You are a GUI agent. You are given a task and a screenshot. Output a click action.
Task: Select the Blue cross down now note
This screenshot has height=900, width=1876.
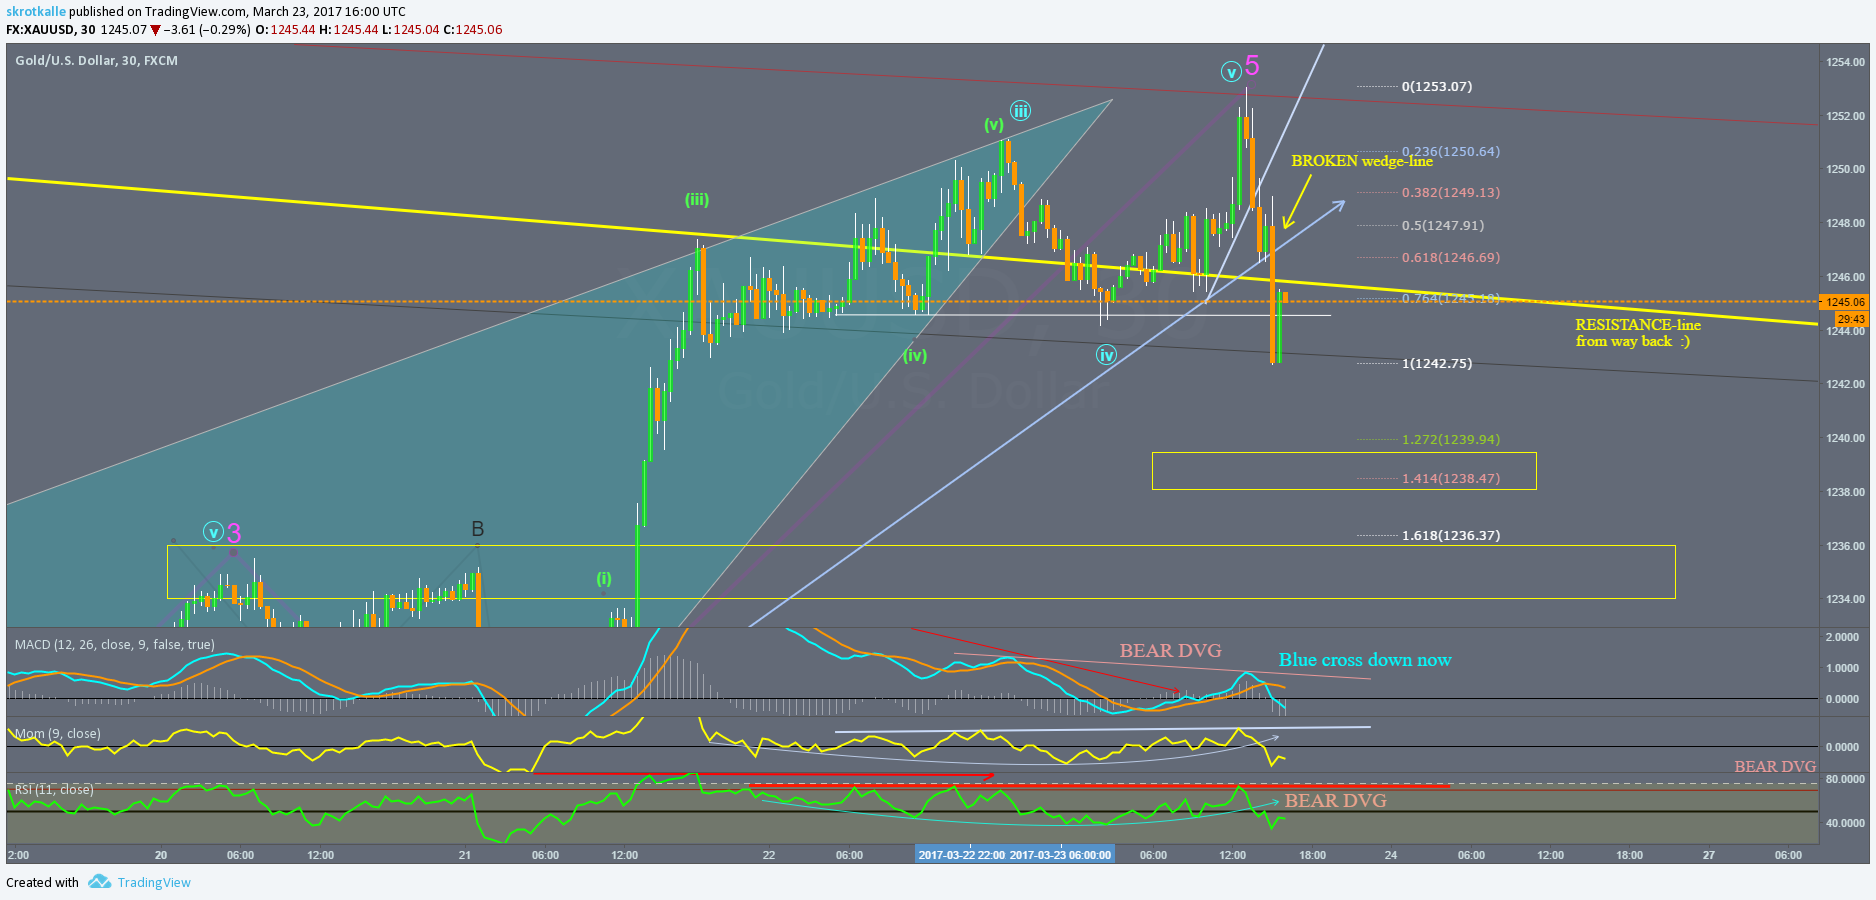[x=1365, y=660]
